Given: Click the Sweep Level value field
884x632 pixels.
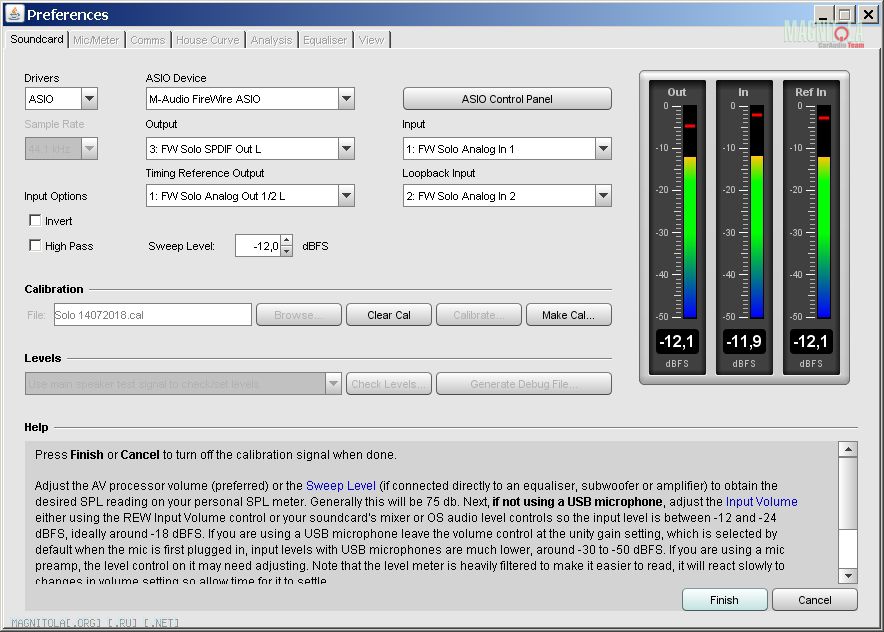Looking at the screenshot, I should click(257, 246).
